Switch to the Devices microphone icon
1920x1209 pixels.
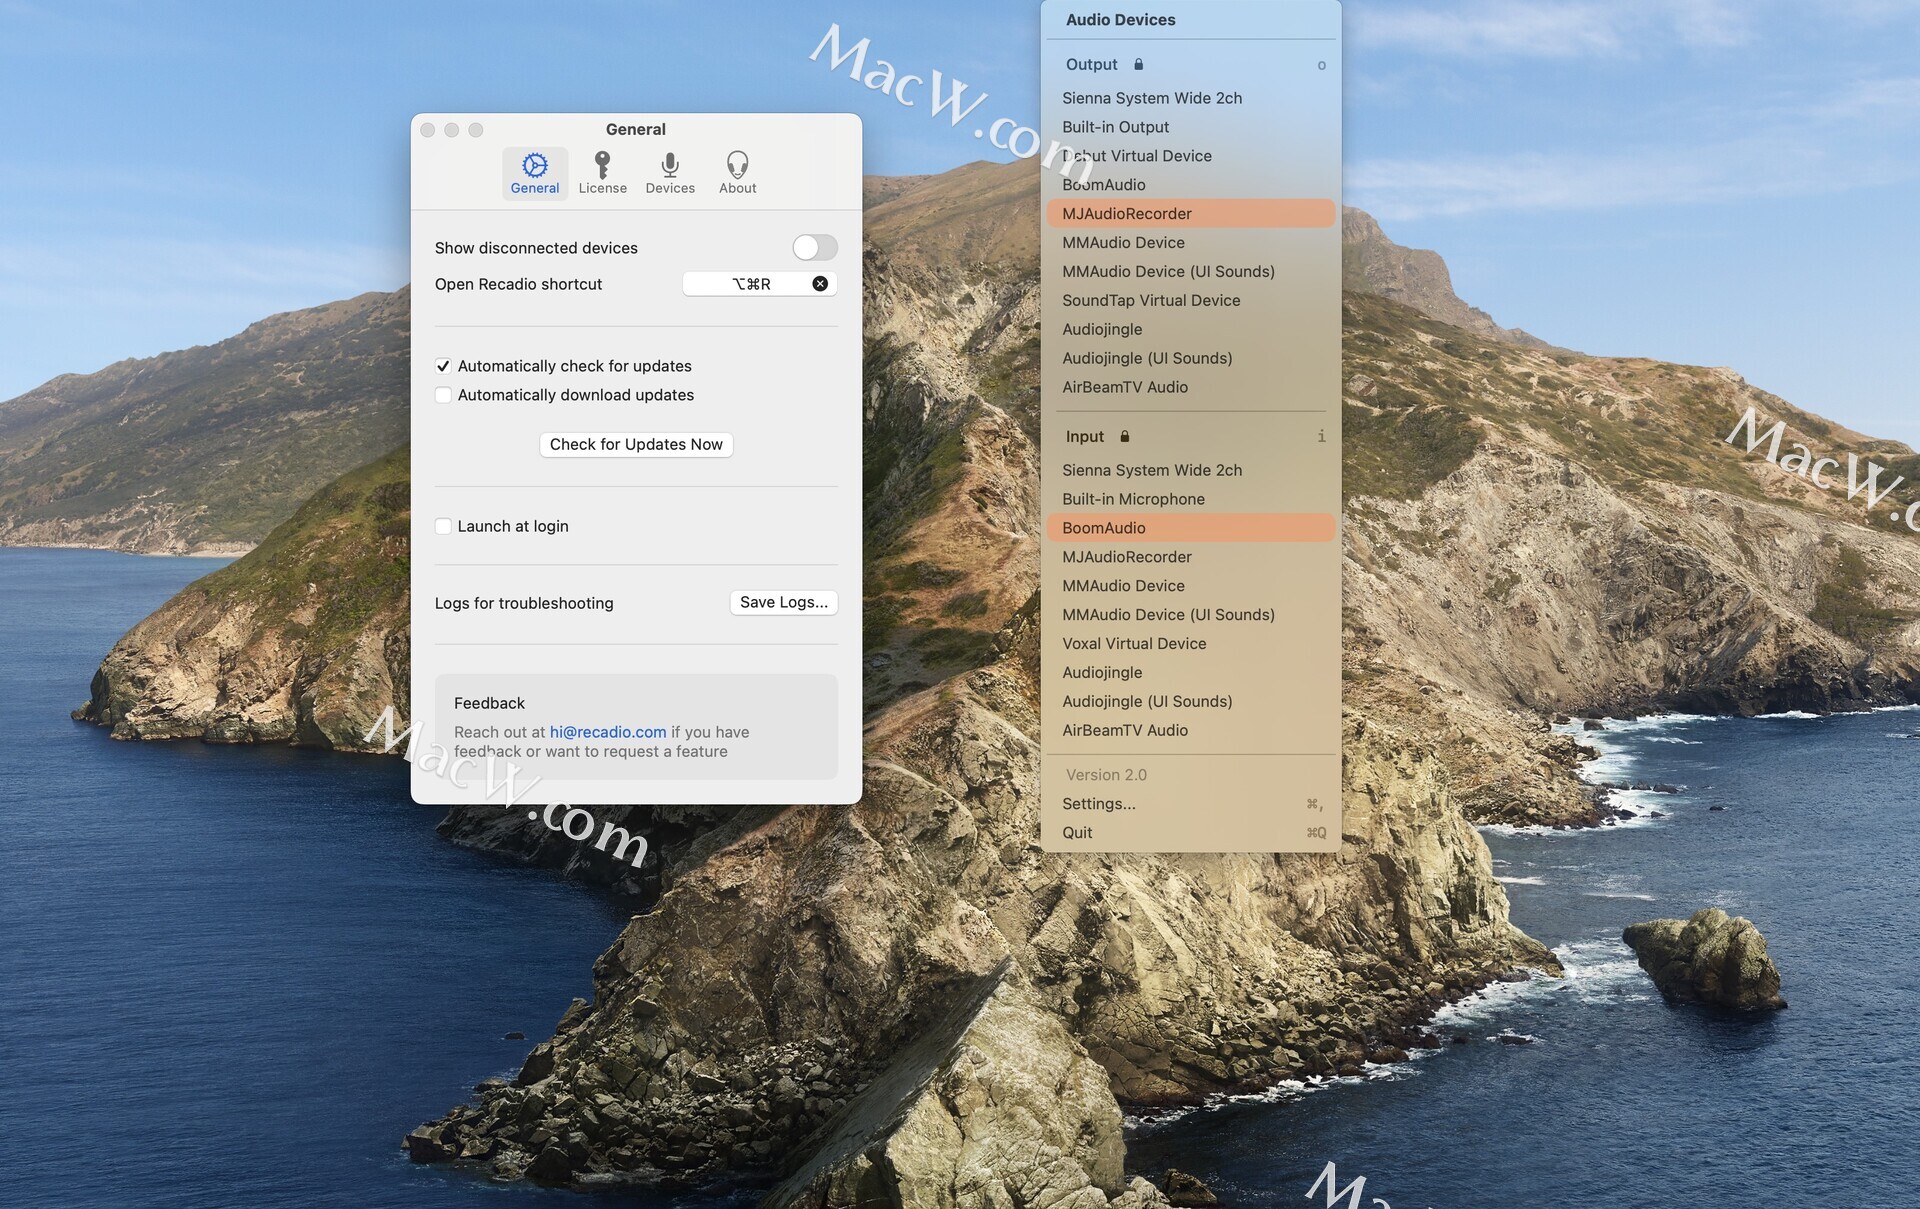(670, 165)
